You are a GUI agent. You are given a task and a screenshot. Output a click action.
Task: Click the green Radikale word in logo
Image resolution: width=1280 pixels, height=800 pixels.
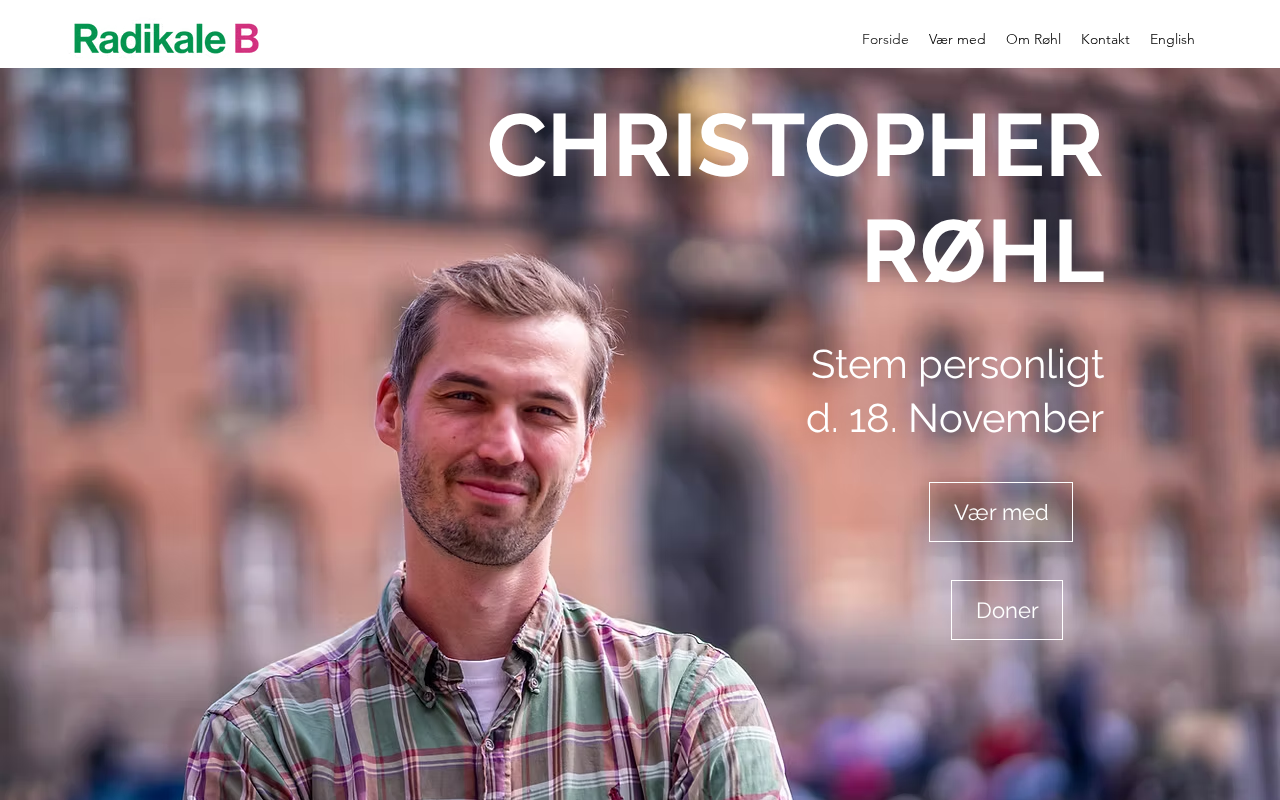[x=150, y=38]
